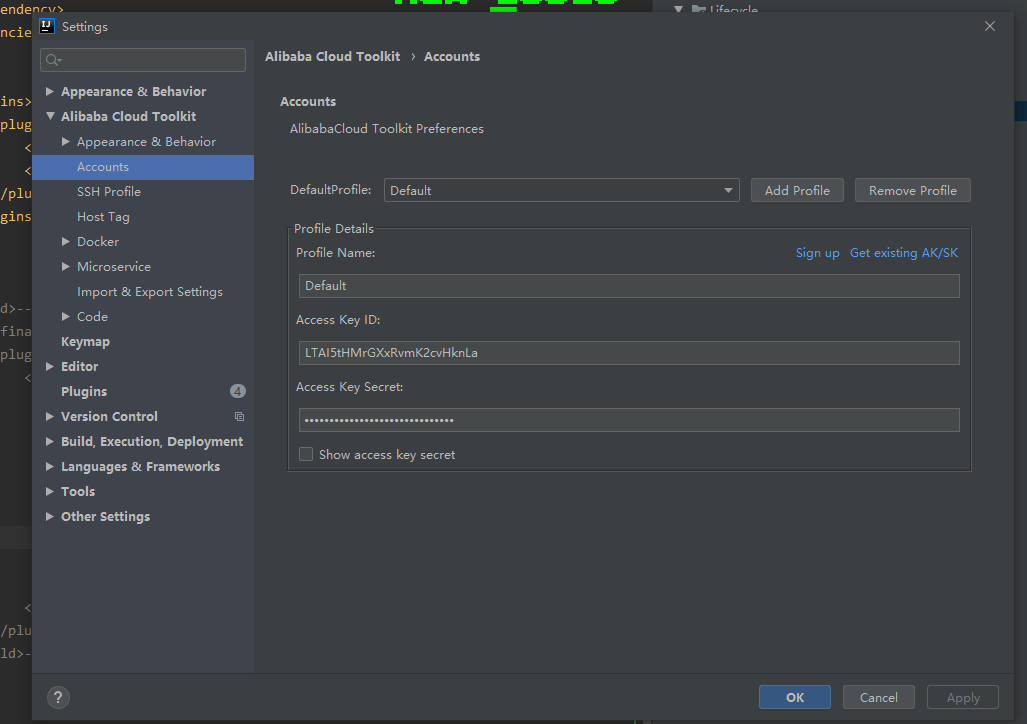Expand the Editor settings node
The image size is (1027, 724).
(50, 367)
